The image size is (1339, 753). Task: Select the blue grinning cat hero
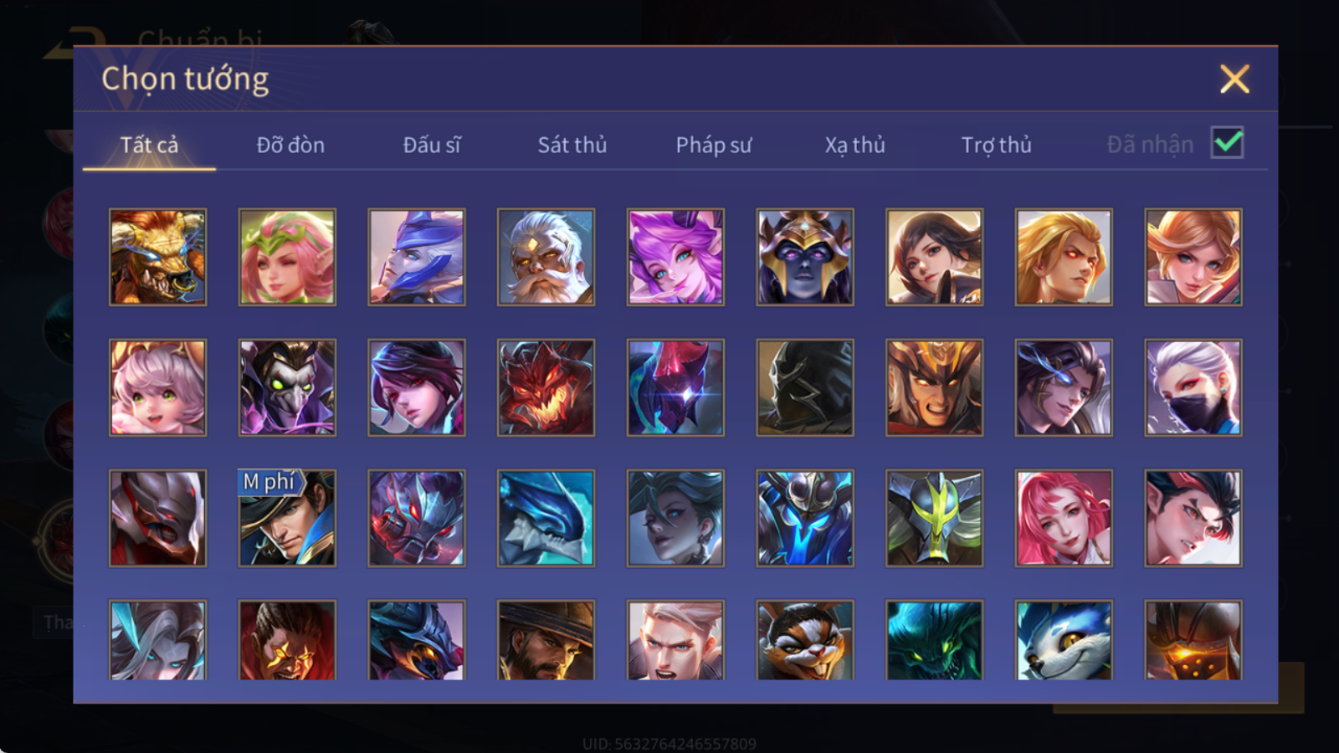tap(1064, 641)
